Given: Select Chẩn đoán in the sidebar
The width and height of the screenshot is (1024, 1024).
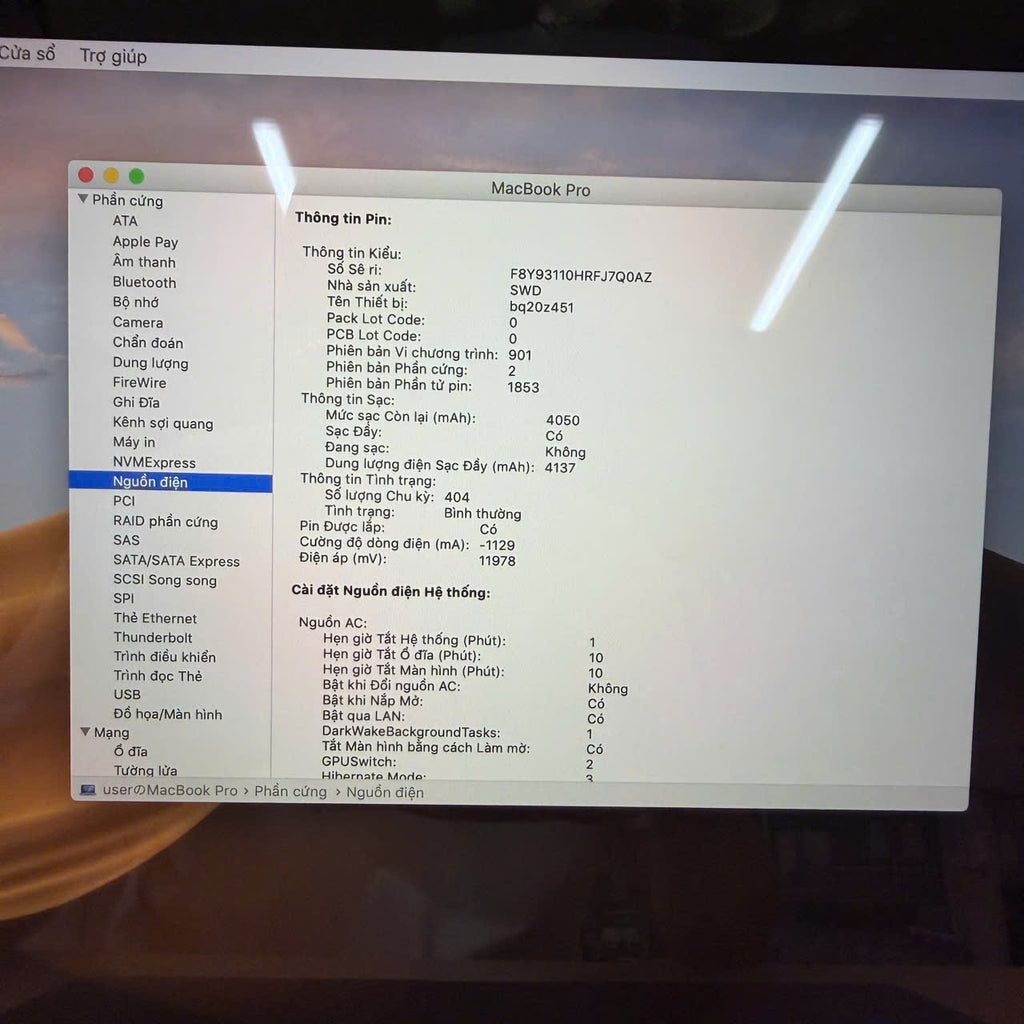Looking at the screenshot, I should [x=148, y=342].
